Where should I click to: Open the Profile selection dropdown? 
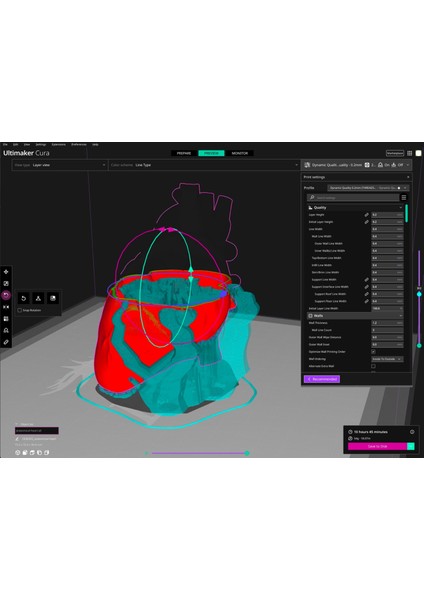tap(368, 188)
